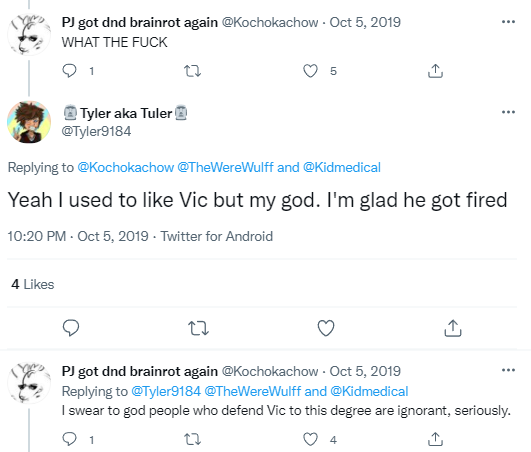Open @Kochokachow mention in Tyler's reply line
Image resolution: width=531 pixels, height=452 pixels.
[126, 167]
